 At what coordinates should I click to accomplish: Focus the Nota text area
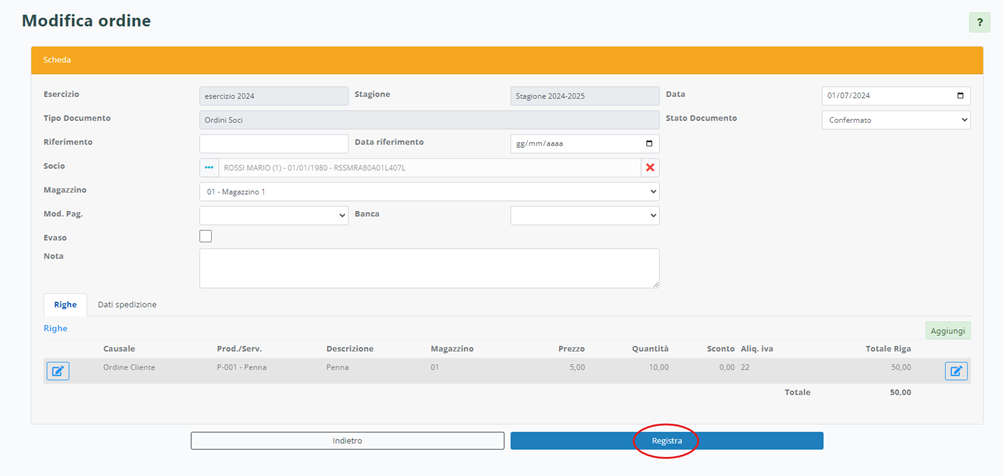(x=429, y=268)
